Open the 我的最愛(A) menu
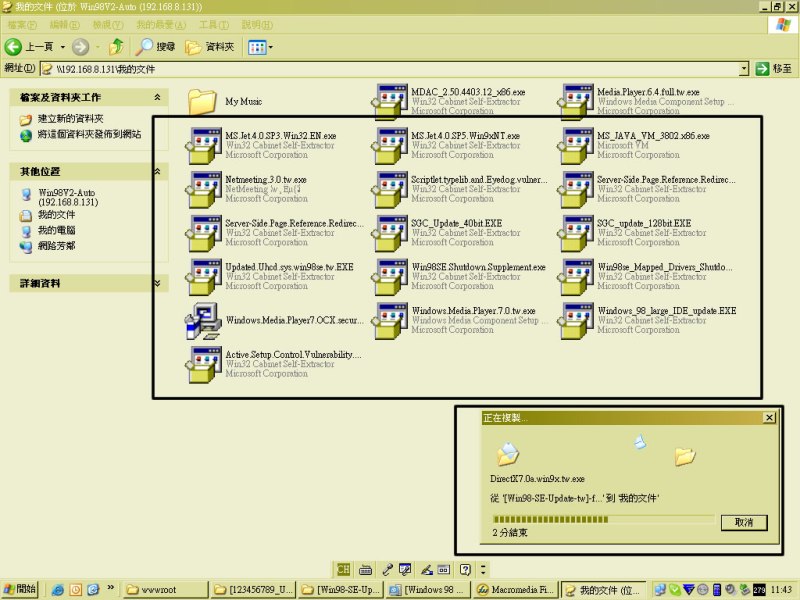 click(x=161, y=24)
